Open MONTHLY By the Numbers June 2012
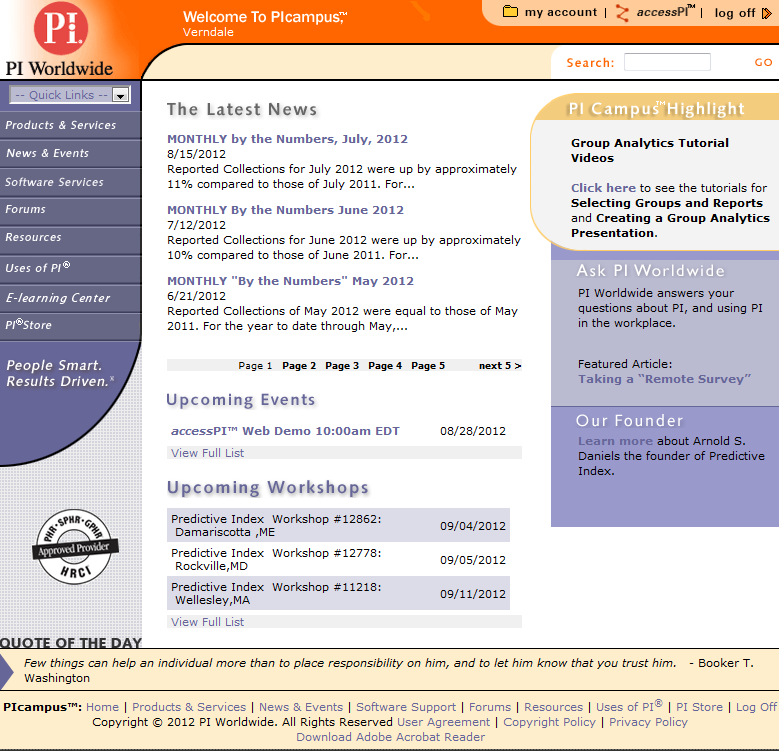 pos(285,210)
